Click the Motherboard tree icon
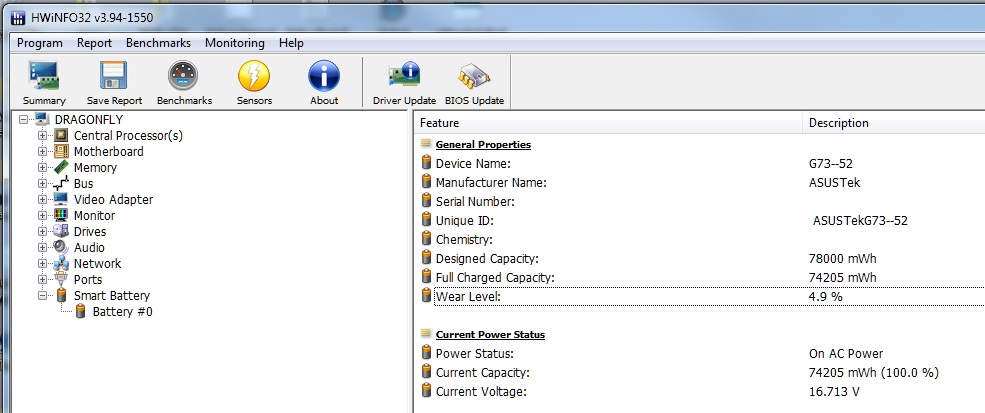Viewport: 985px width, 413px height. pyautogui.click(x=61, y=151)
